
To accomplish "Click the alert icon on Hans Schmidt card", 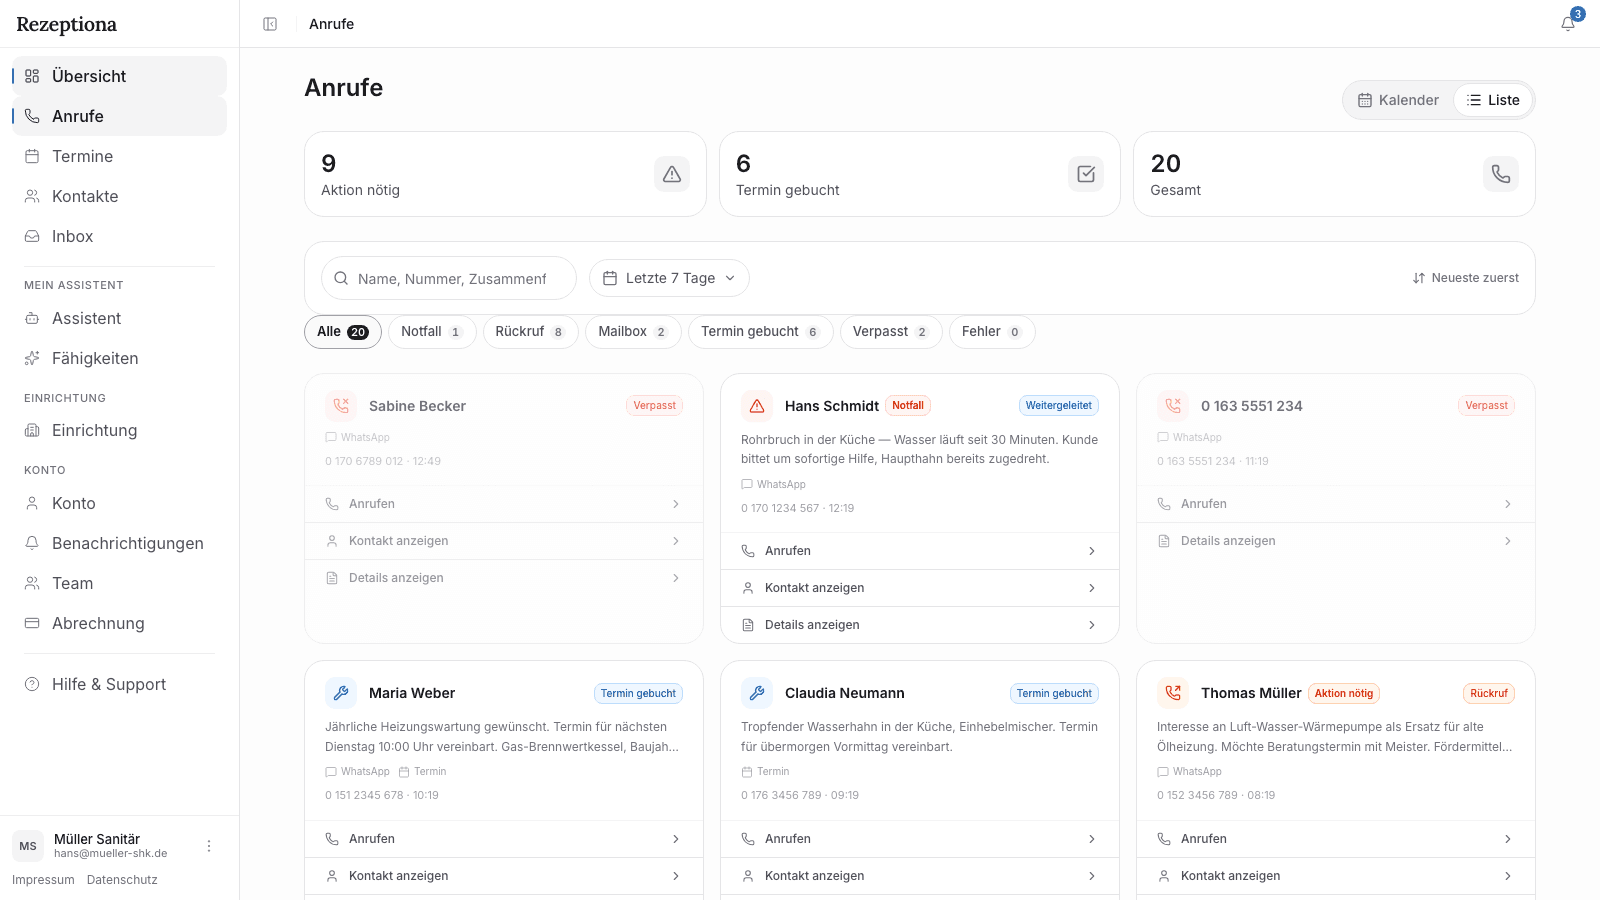I will pyautogui.click(x=757, y=406).
